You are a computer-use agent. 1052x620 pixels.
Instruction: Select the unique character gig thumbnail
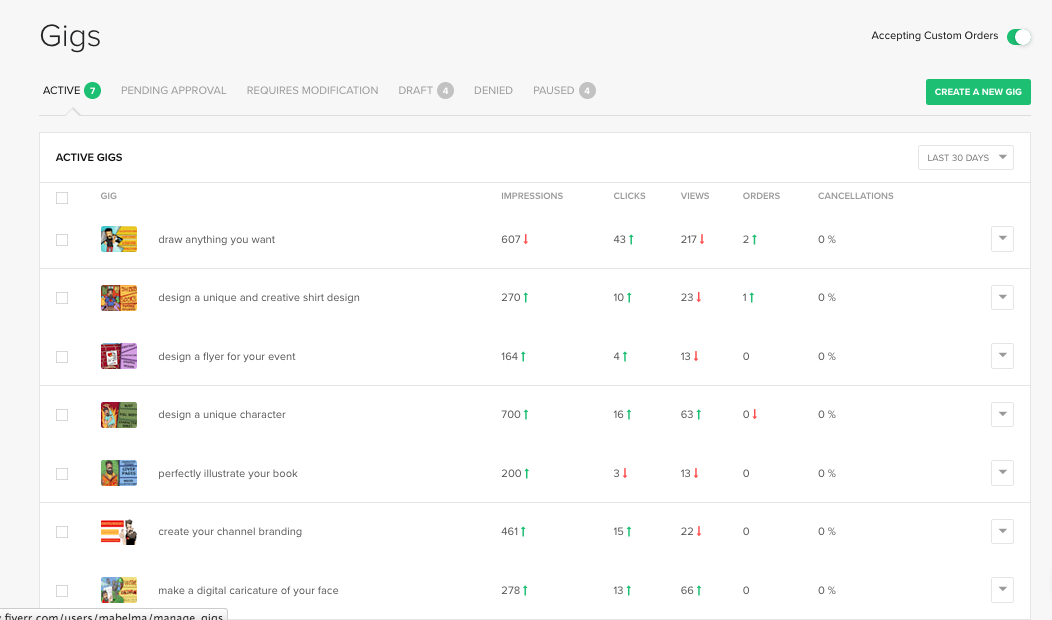coord(118,415)
